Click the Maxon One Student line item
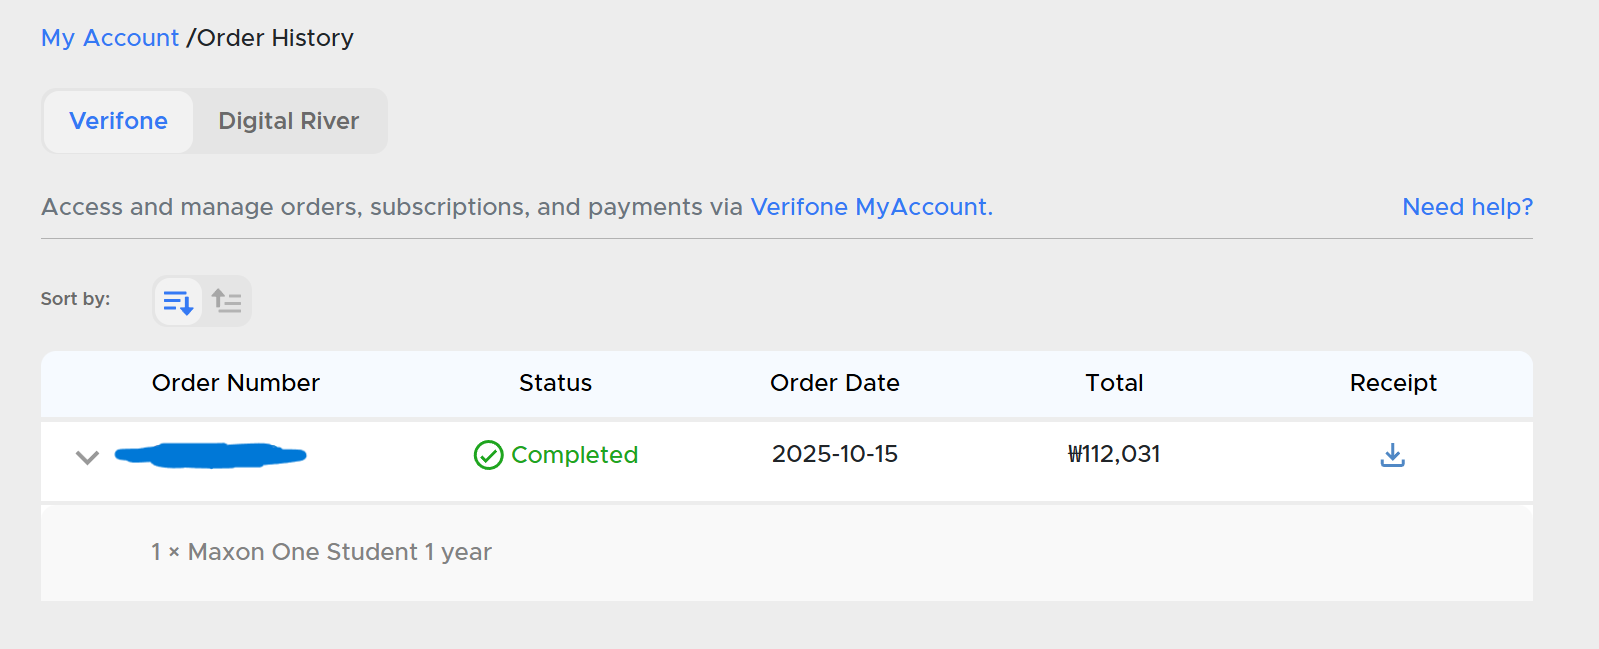 point(321,552)
